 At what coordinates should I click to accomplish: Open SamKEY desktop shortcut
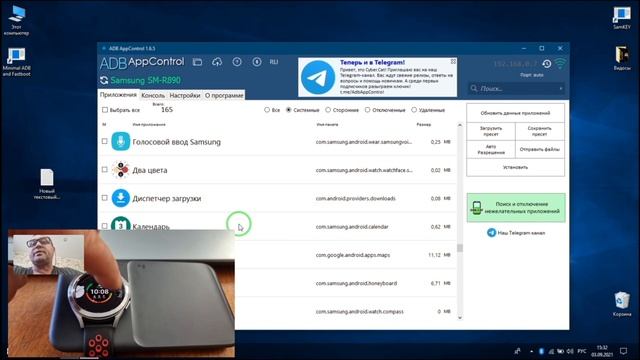pos(622,18)
